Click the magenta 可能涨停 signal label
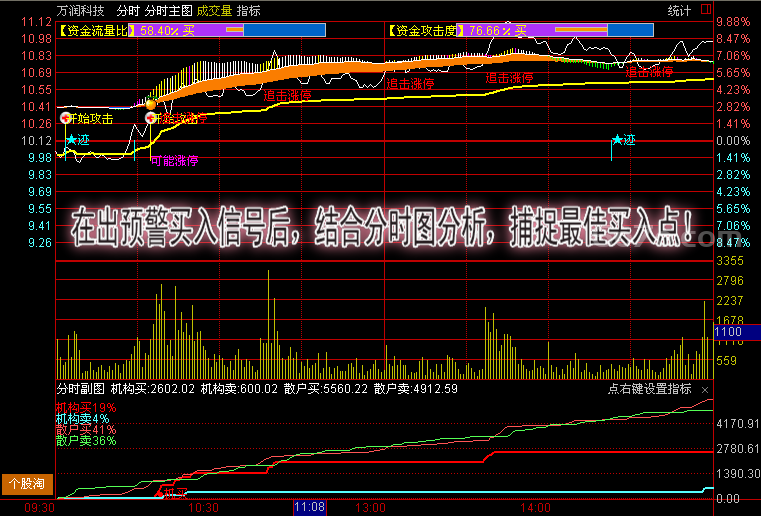This screenshot has width=761, height=516. [174, 161]
